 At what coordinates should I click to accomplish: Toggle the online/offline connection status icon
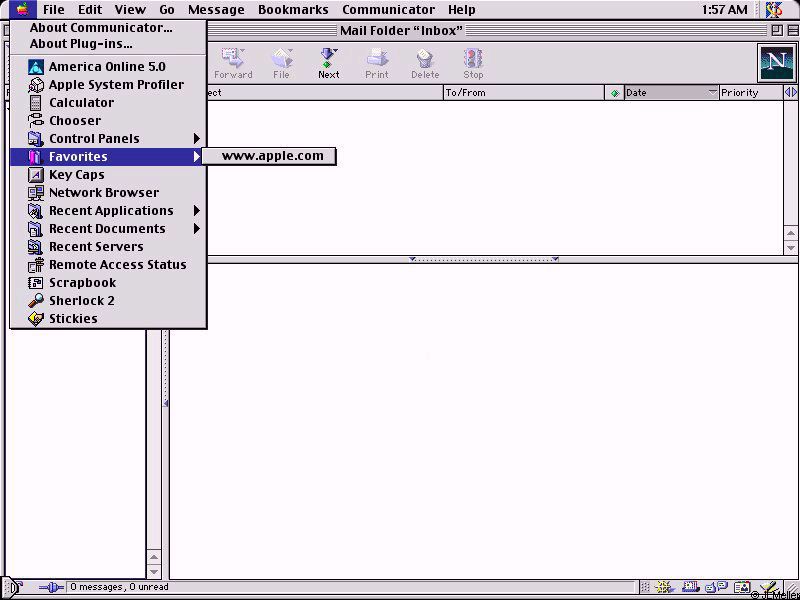click(x=50, y=587)
